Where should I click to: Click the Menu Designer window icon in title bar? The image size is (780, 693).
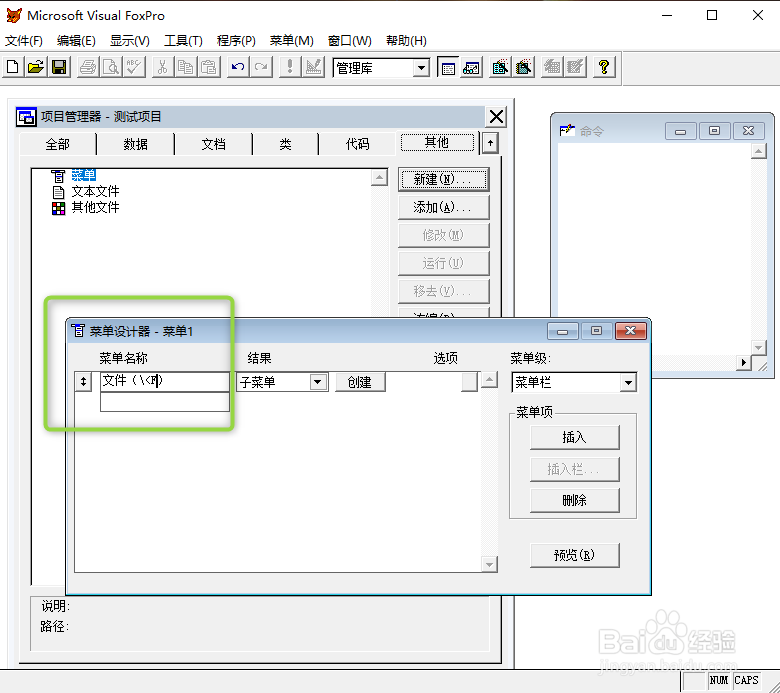coord(78,330)
